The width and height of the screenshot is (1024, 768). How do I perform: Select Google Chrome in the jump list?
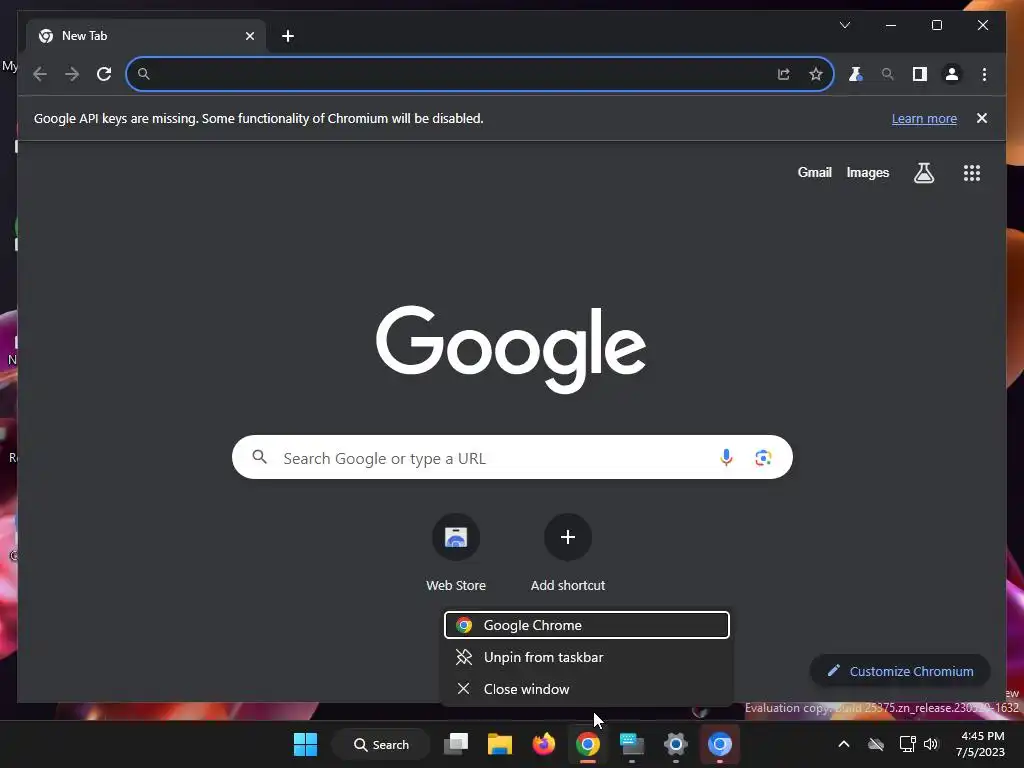(x=586, y=625)
